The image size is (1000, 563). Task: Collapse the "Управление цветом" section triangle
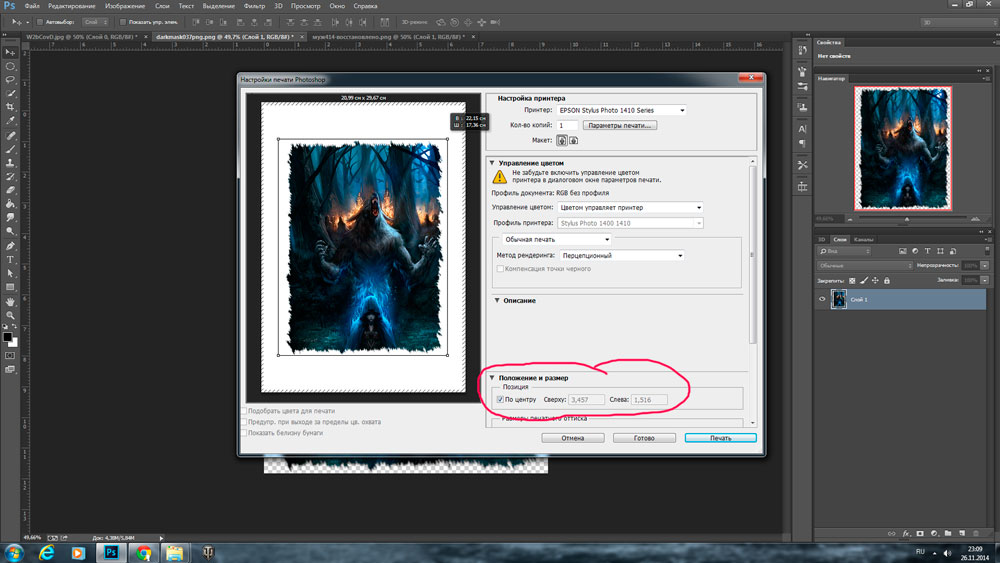(492, 163)
